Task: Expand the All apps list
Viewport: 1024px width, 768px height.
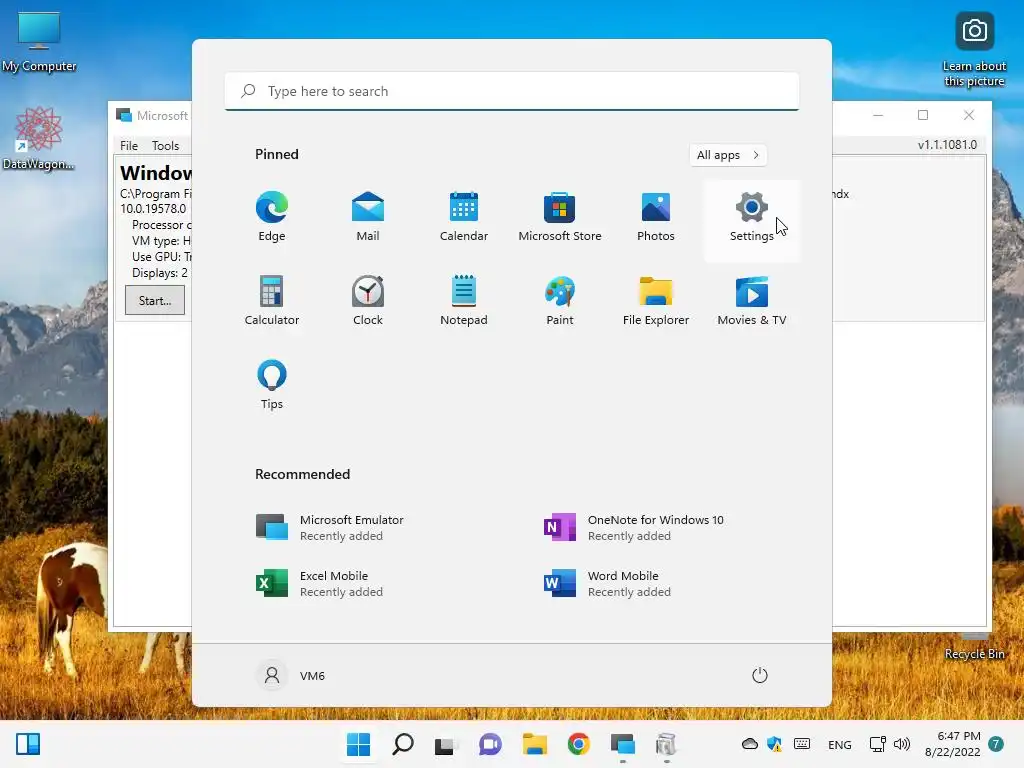Action: [x=728, y=155]
